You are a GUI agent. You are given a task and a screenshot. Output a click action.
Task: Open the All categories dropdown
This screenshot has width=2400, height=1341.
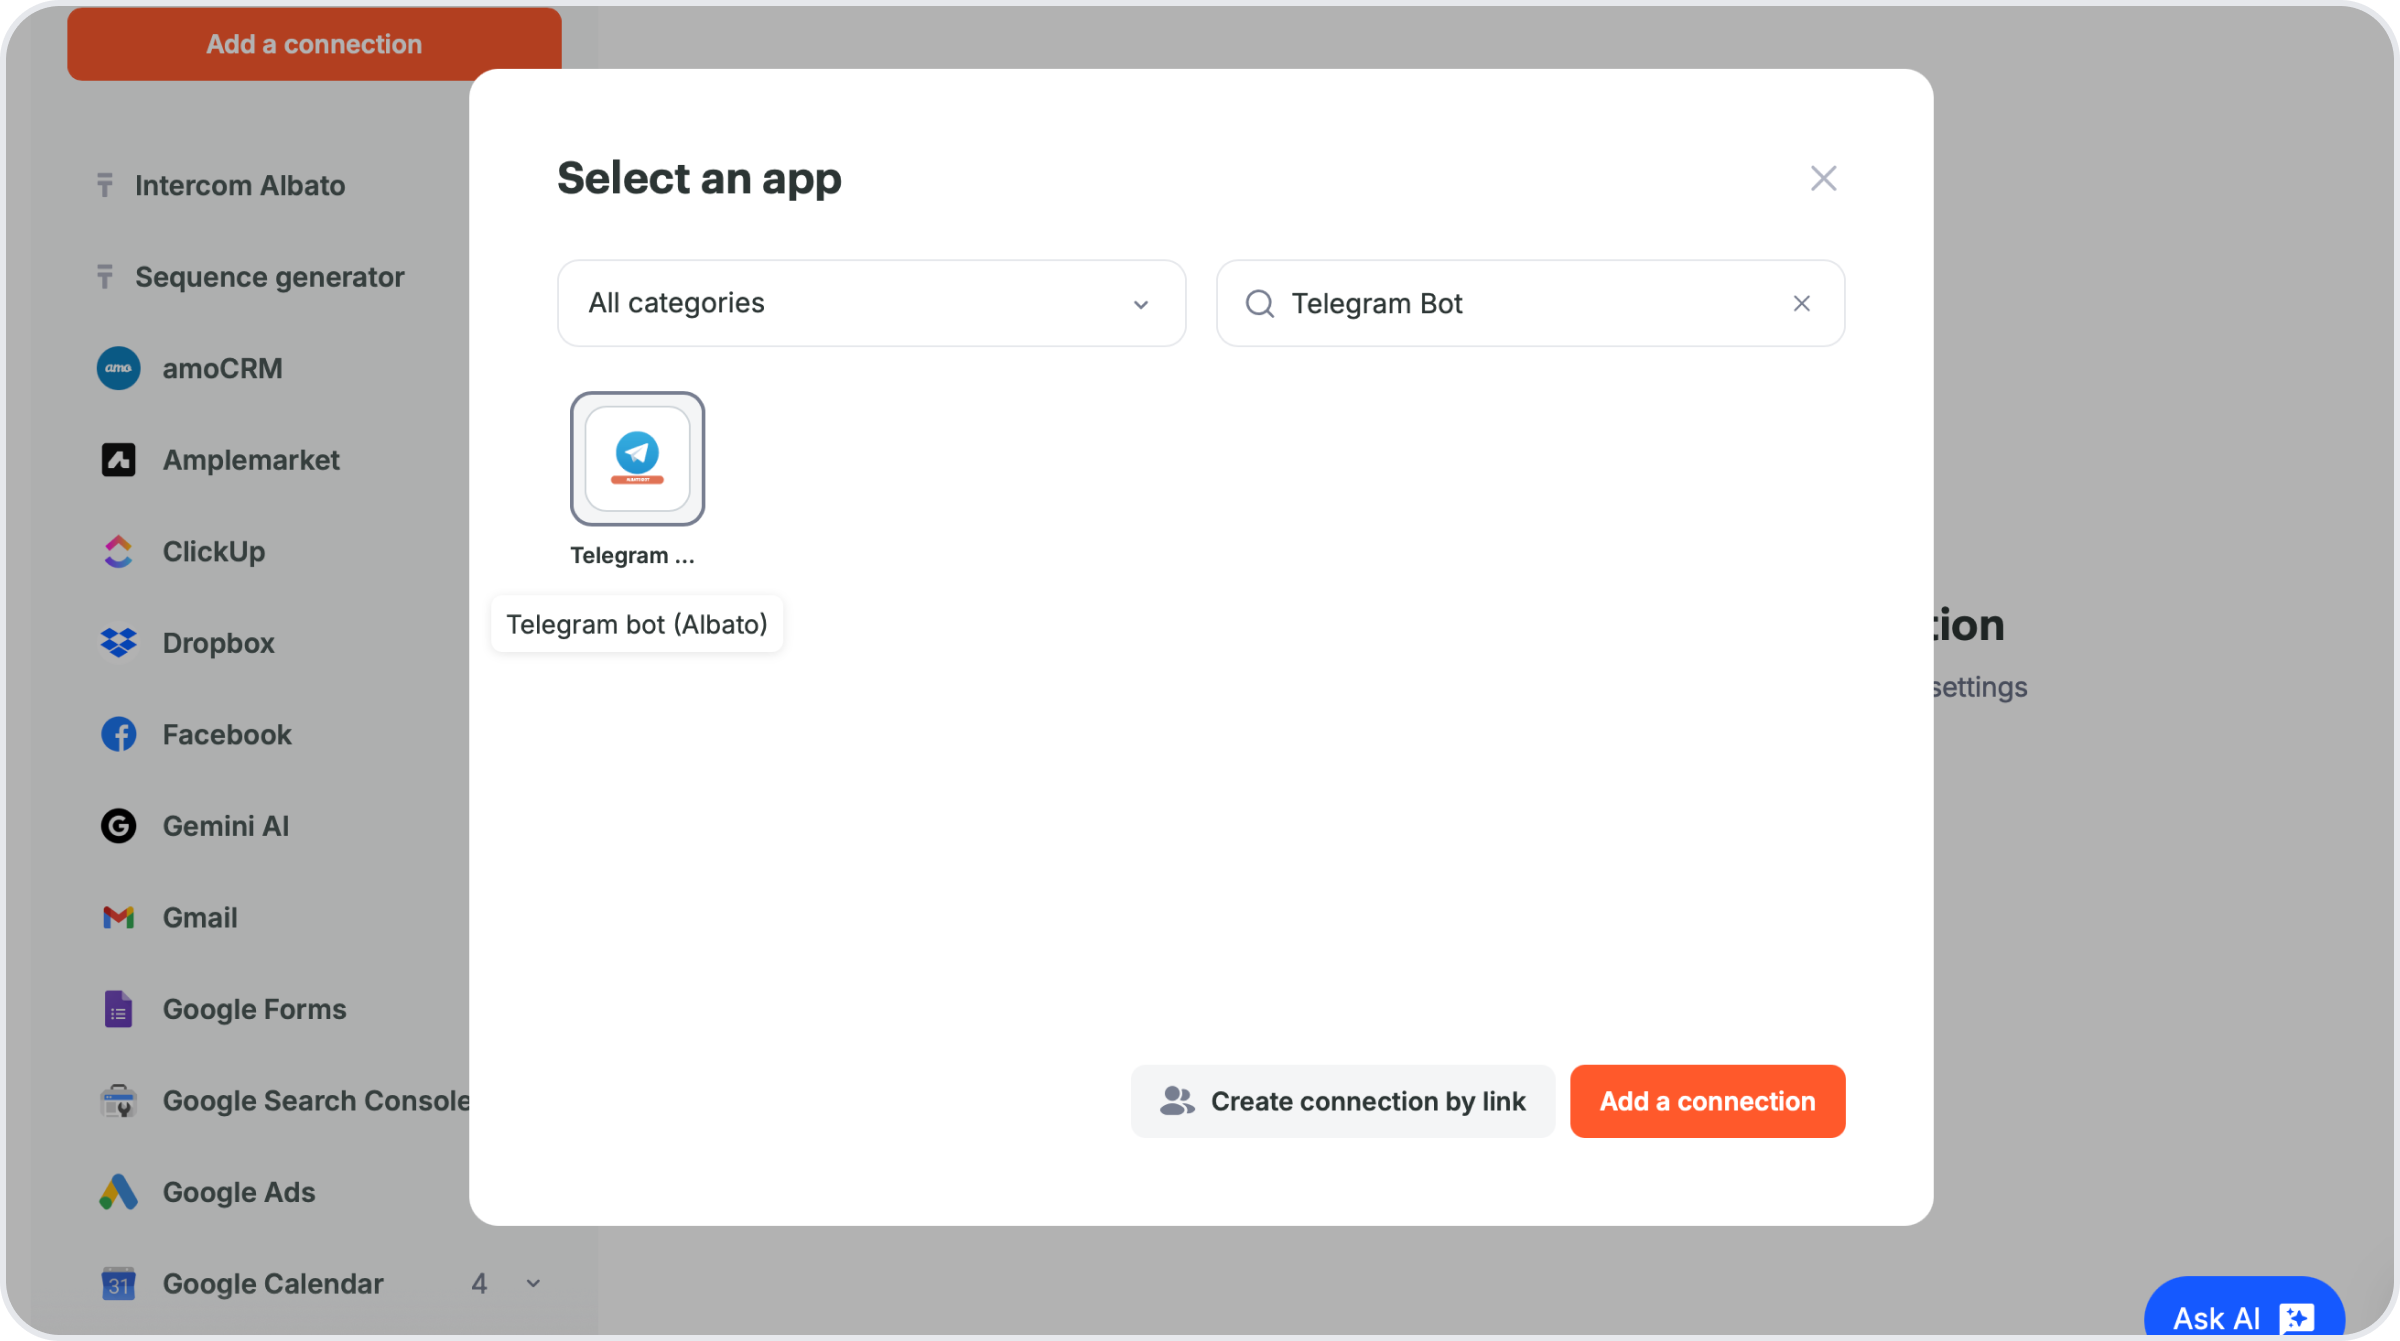pyautogui.click(x=871, y=303)
